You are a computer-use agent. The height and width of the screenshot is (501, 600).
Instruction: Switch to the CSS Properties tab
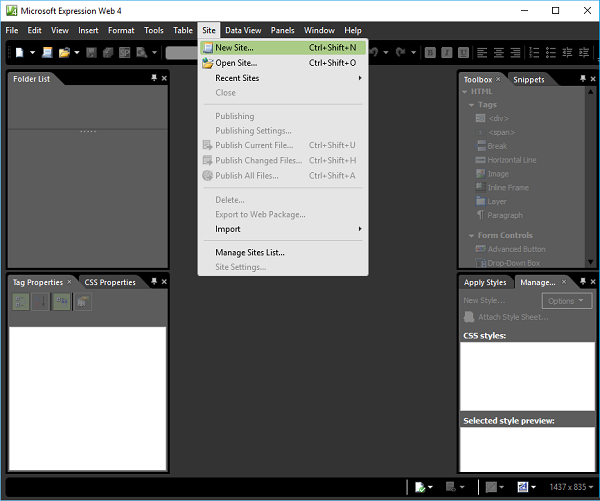pos(110,283)
